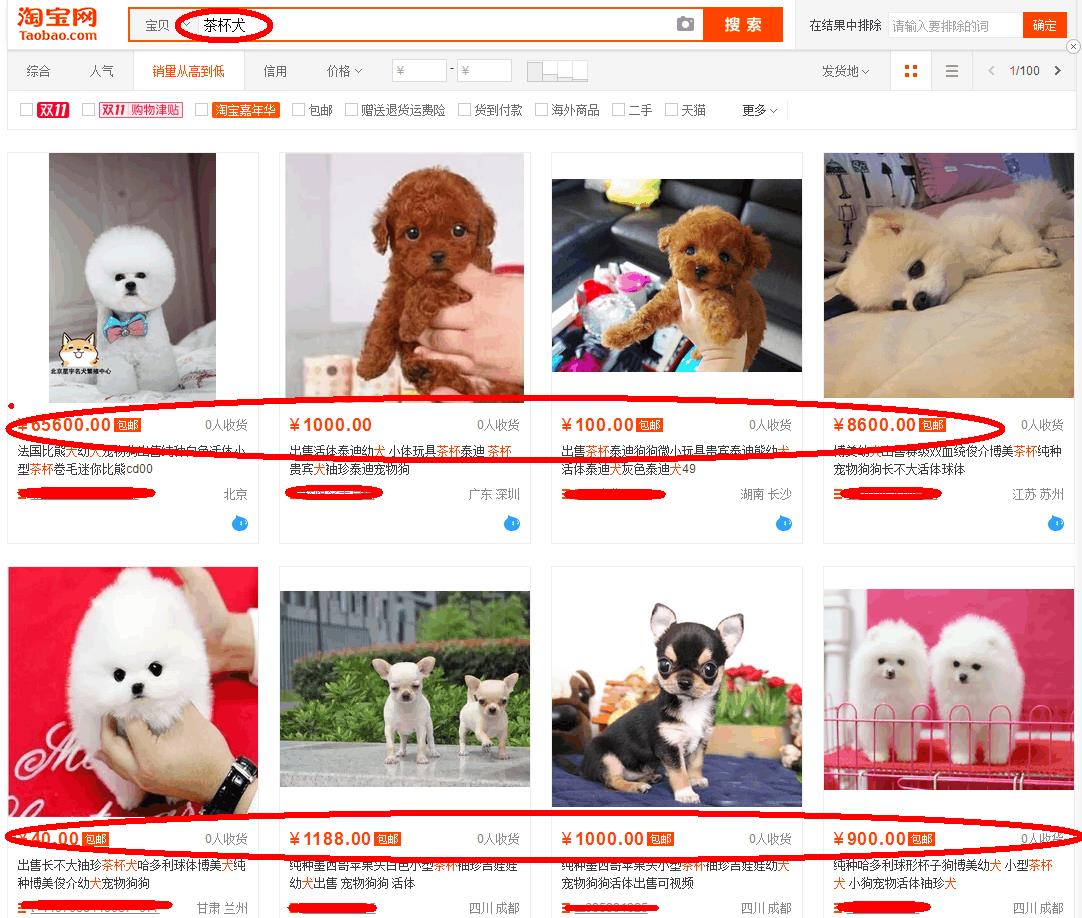Switch to list view layout
Screen dimensions: 1082x918
tap(951, 71)
